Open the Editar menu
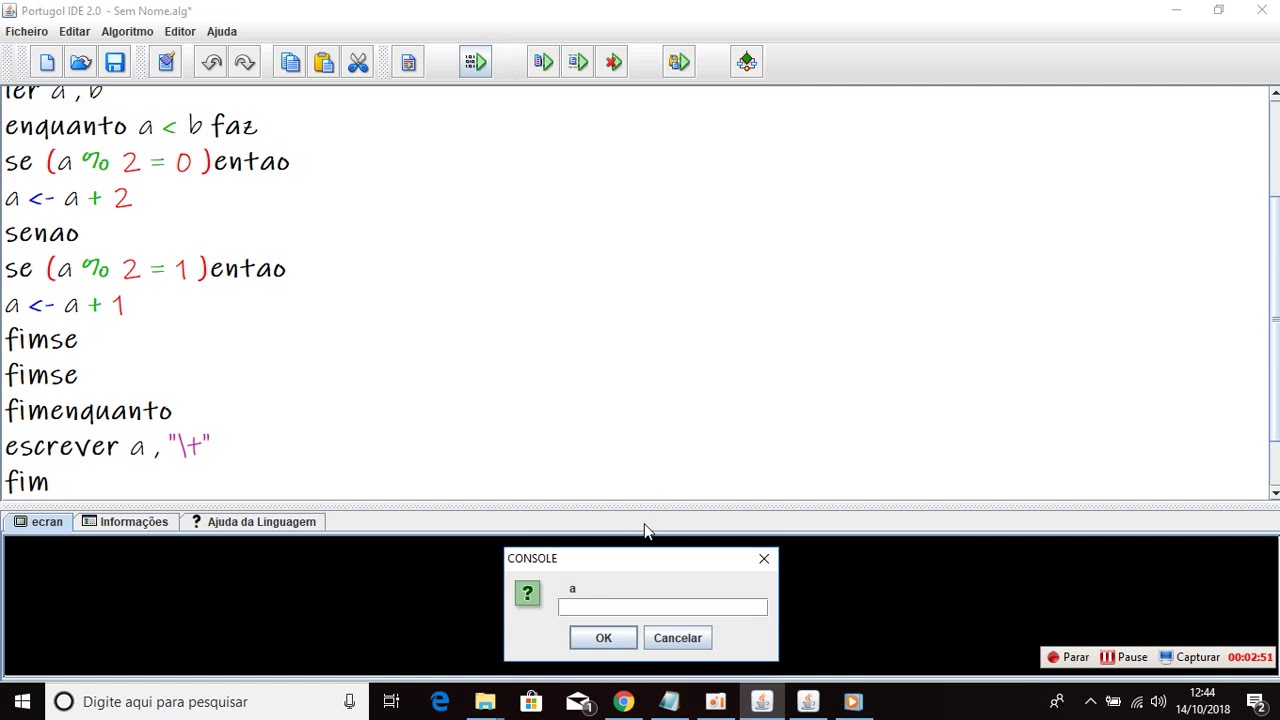Image resolution: width=1280 pixels, height=720 pixels. coord(74,32)
